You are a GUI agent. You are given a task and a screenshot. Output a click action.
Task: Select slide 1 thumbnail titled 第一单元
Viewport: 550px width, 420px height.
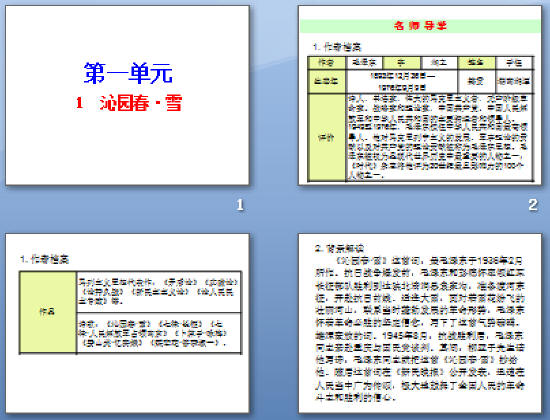tap(127, 95)
